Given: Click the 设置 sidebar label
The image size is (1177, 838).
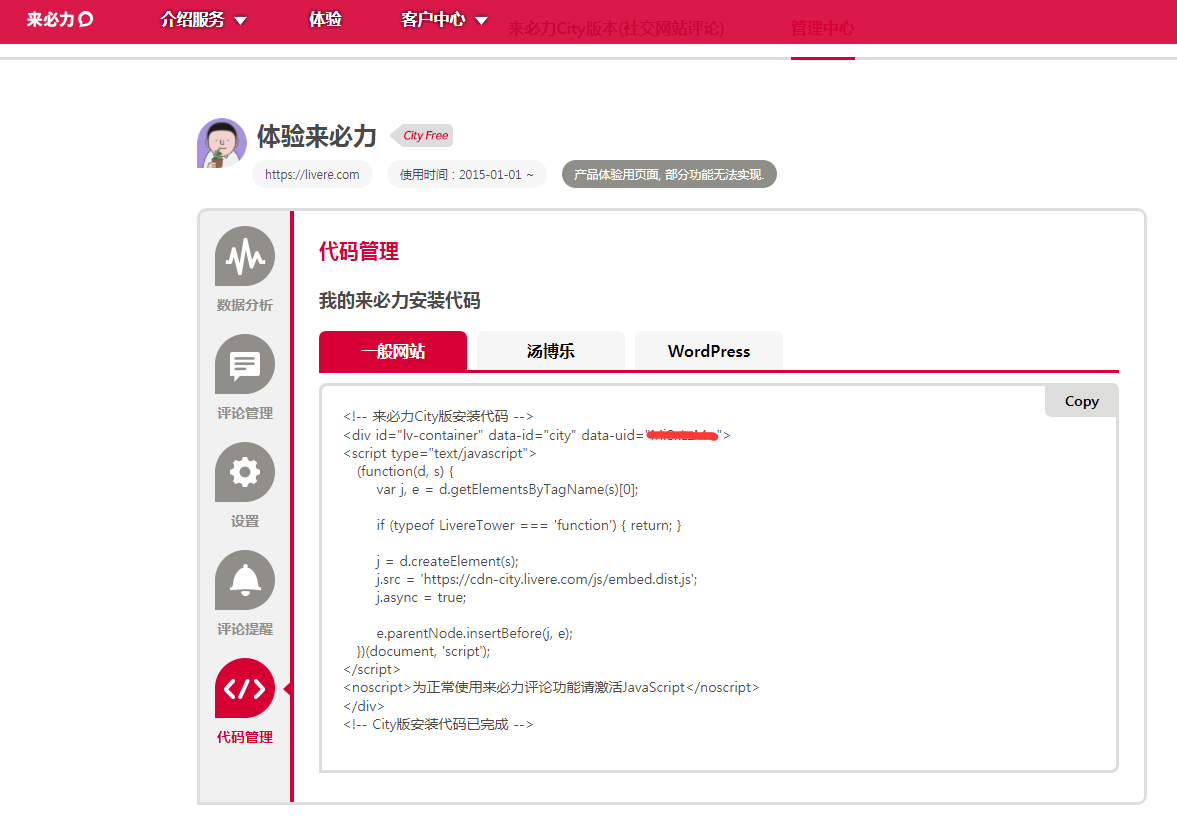Looking at the screenshot, I should coord(245,521).
